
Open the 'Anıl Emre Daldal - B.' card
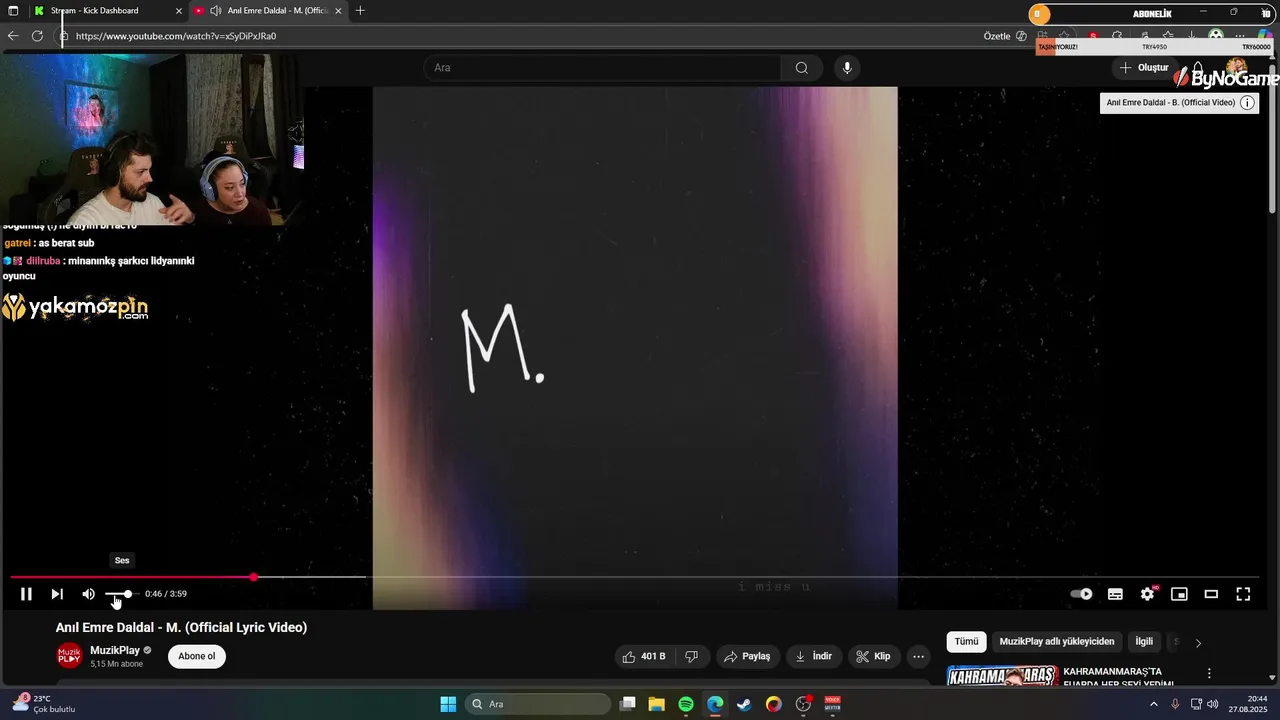1170,103
